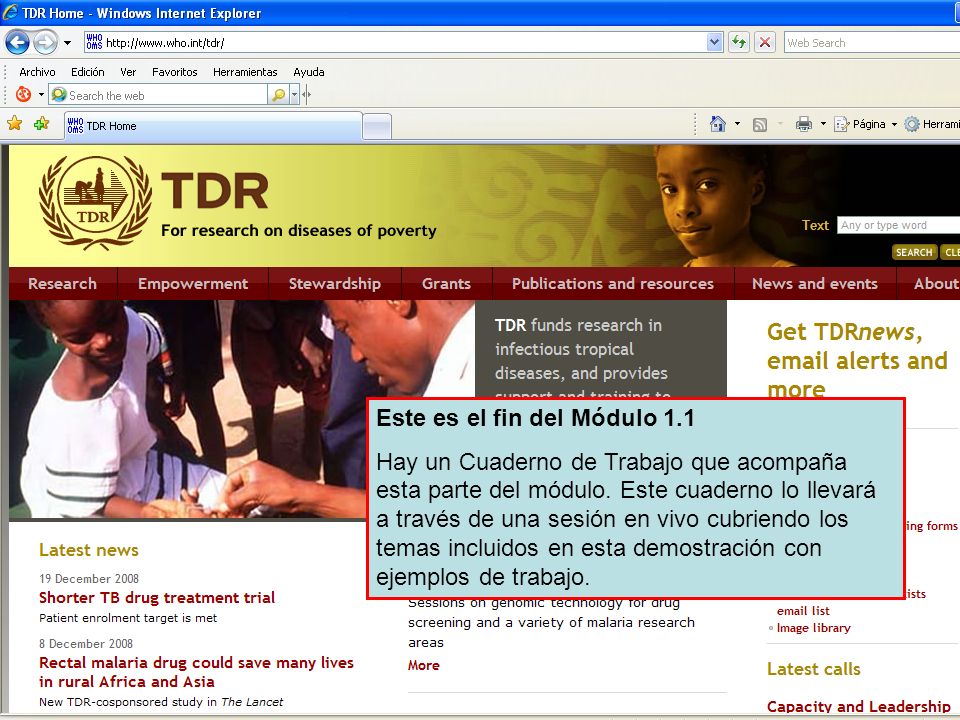Image resolution: width=960 pixels, height=720 pixels.
Task: Click the SEARCH button on the TDR page
Action: (x=914, y=252)
